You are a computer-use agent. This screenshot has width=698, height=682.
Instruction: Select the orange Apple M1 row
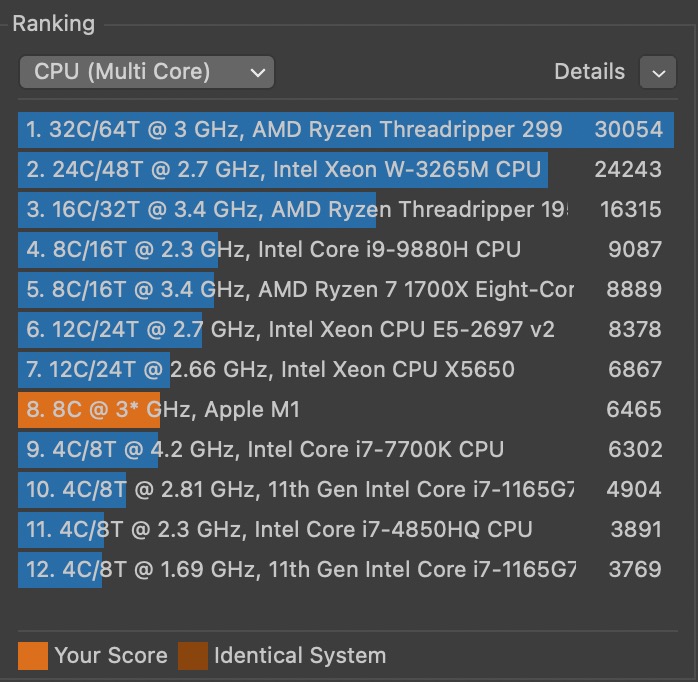click(x=346, y=410)
